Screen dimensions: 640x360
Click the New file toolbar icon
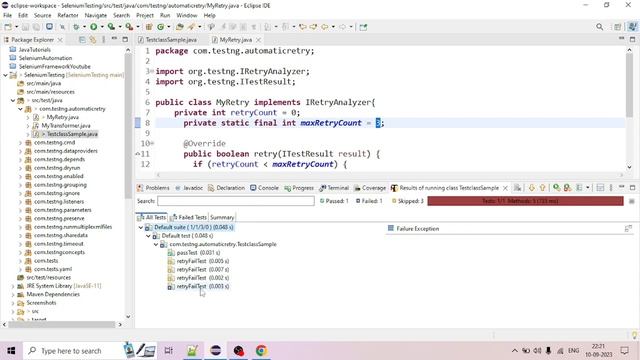coord(8,27)
